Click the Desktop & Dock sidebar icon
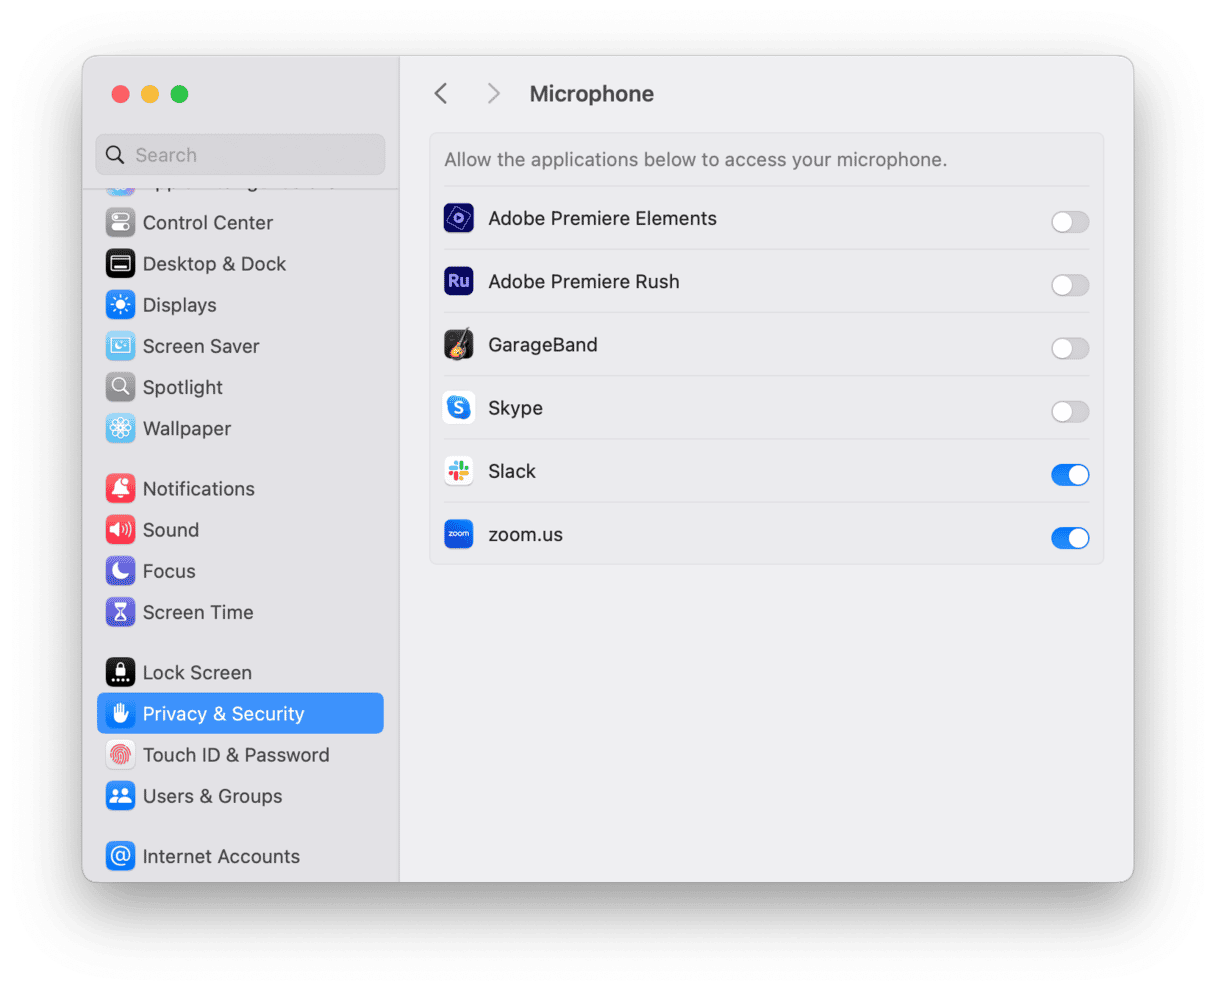The height and width of the screenshot is (991, 1216). (120, 263)
